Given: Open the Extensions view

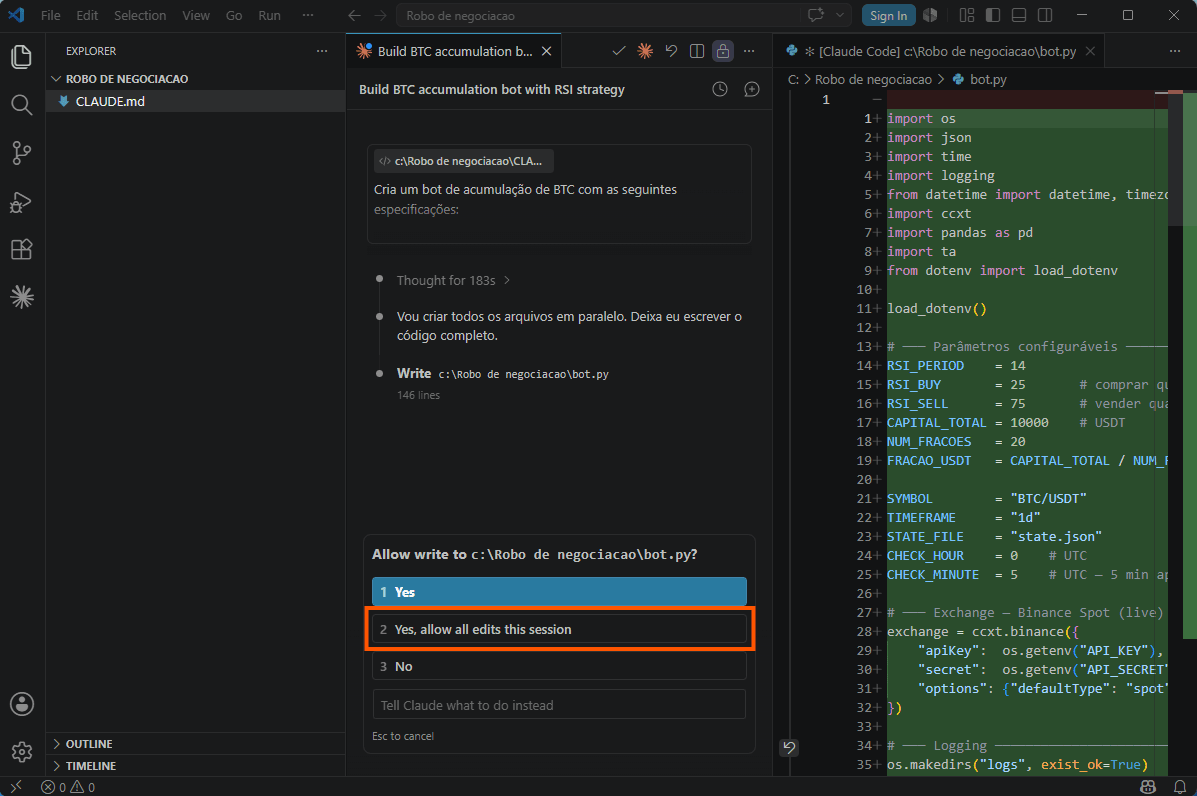Looking at the screenshot, I should point(21,250).
